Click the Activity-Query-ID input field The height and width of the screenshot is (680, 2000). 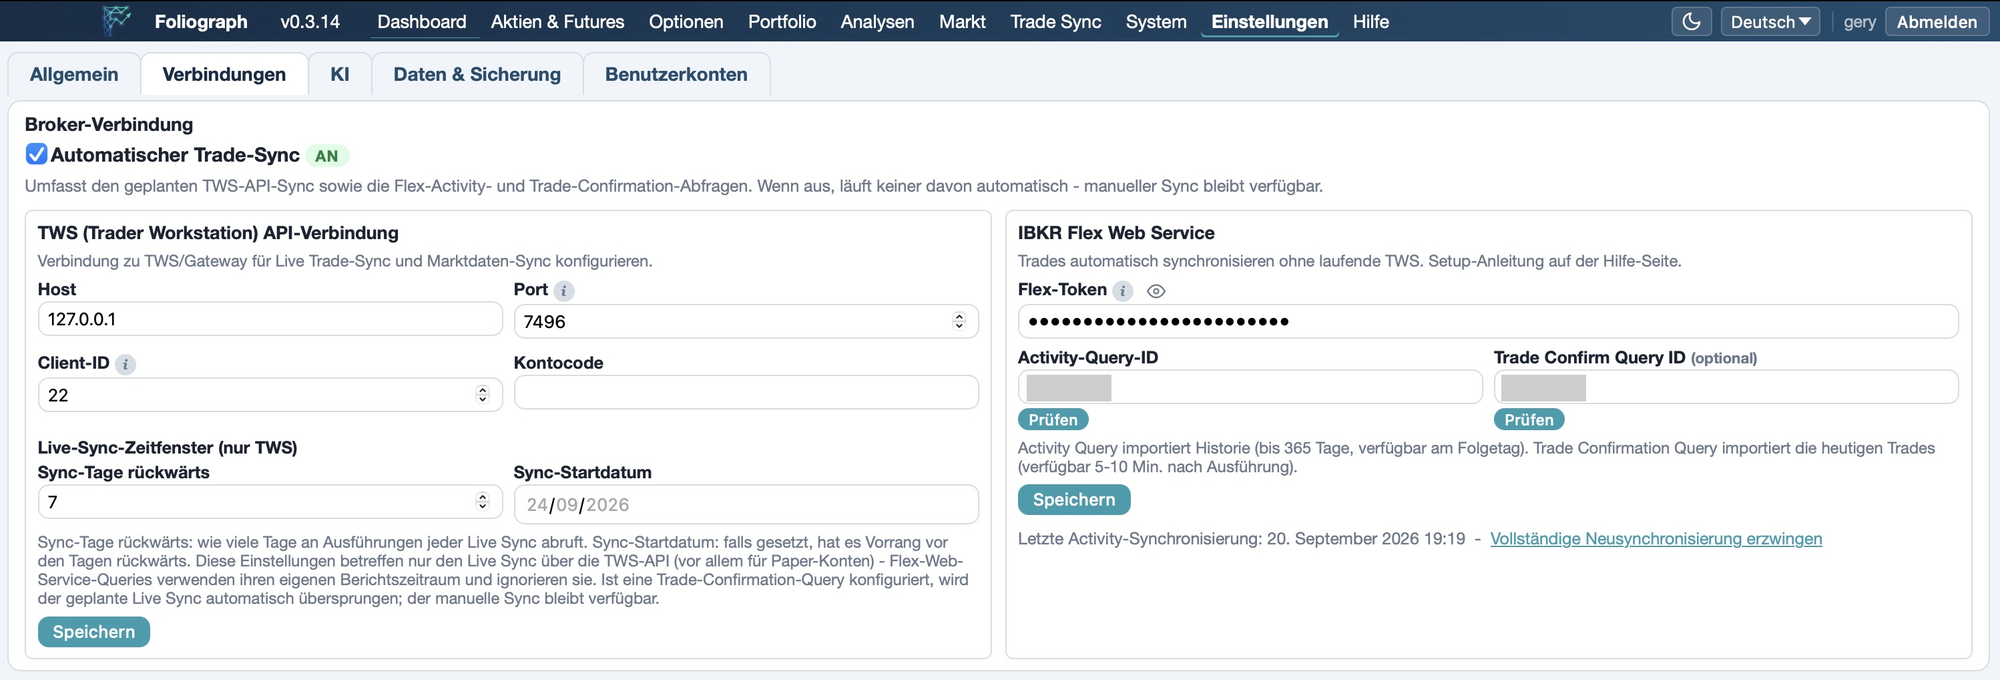point(1250,387)
